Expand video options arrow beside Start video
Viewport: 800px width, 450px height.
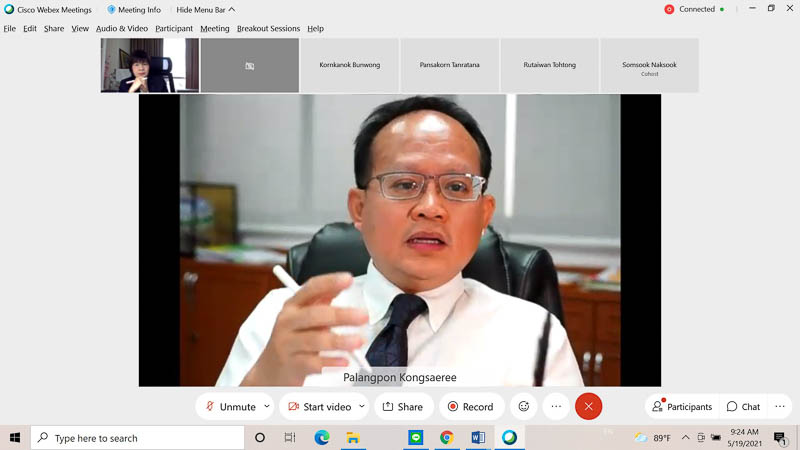(x=362, y=407)
